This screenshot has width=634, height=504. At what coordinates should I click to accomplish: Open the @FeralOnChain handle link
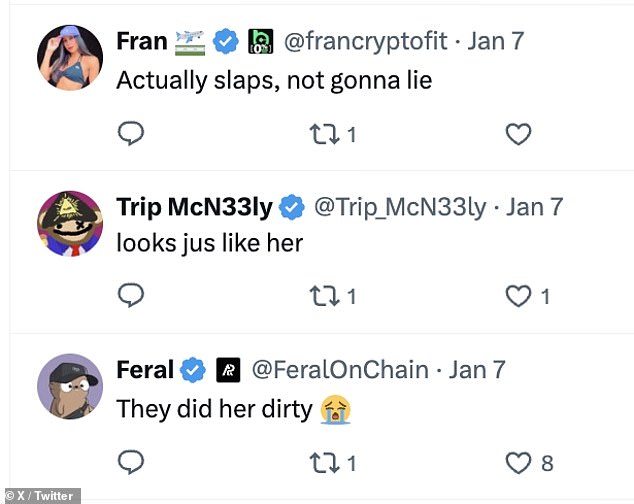340,371
